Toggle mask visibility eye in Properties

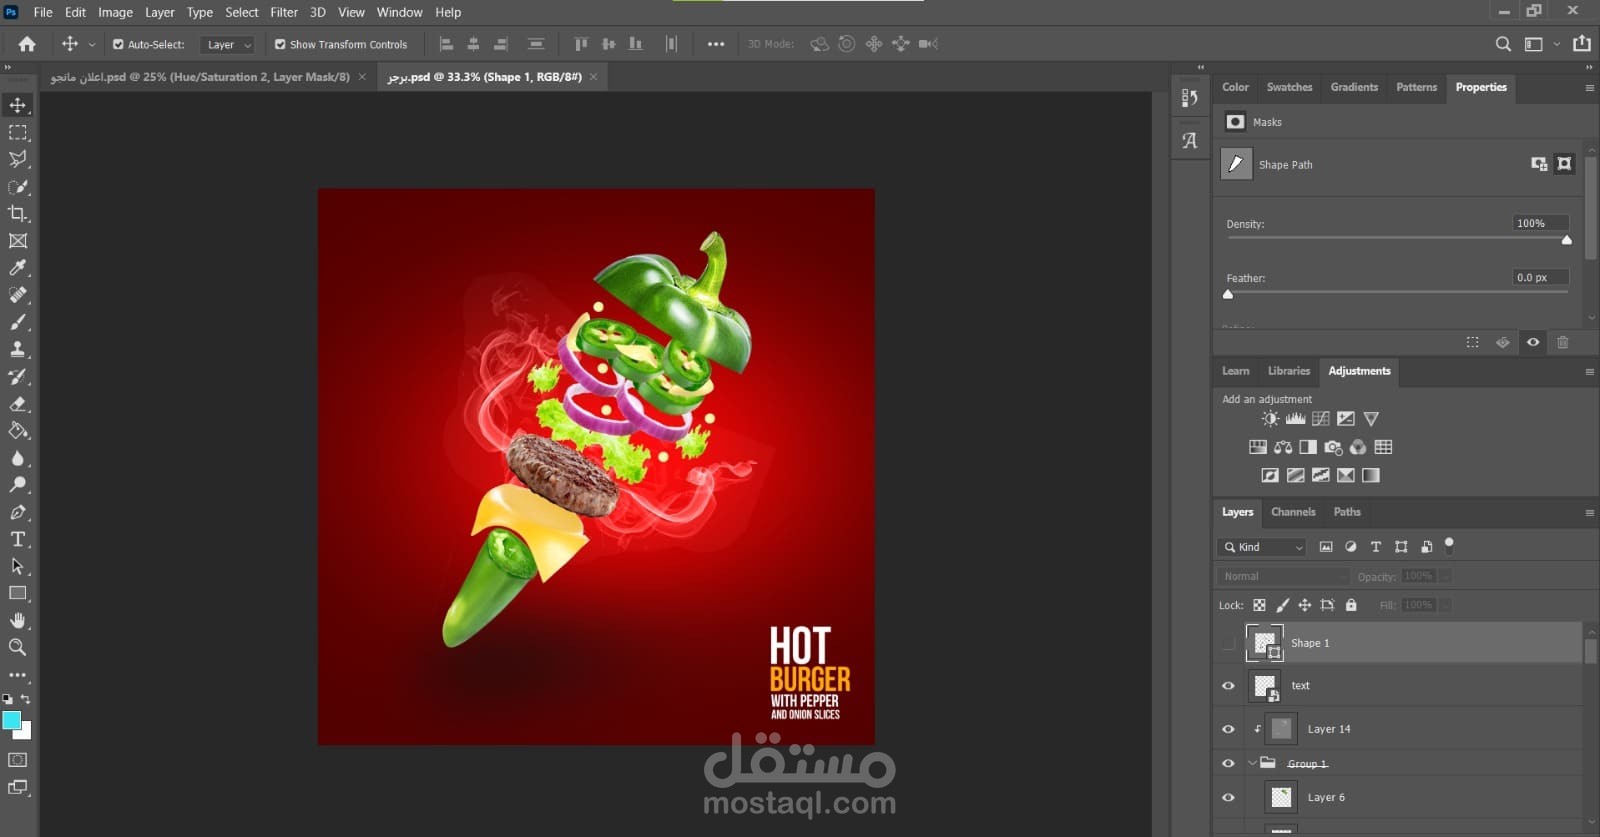[x=1533, y=342]
